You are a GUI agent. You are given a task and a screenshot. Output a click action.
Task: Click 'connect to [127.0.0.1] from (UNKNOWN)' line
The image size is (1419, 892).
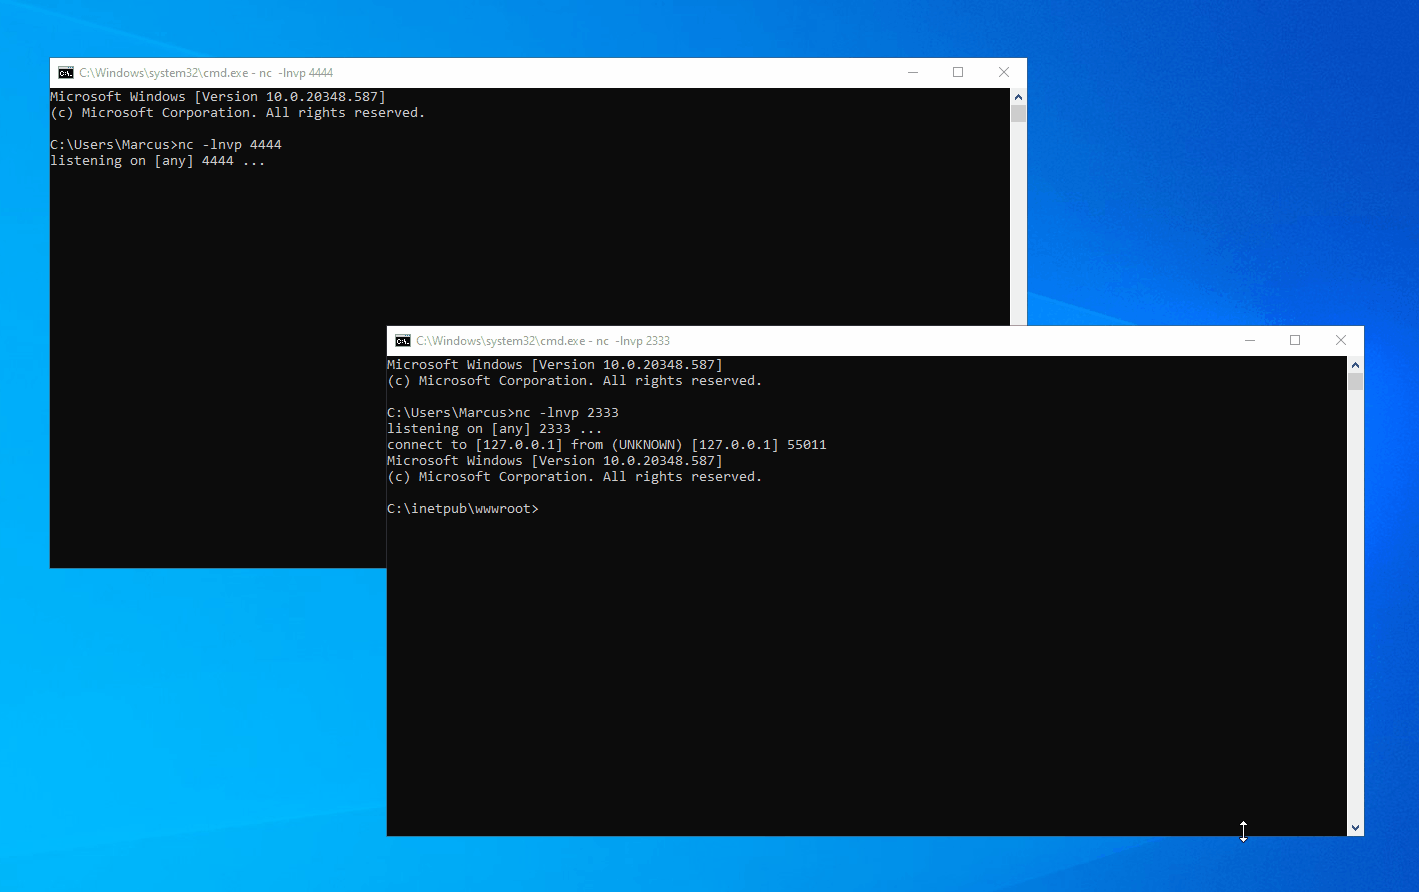click(607, 445)
